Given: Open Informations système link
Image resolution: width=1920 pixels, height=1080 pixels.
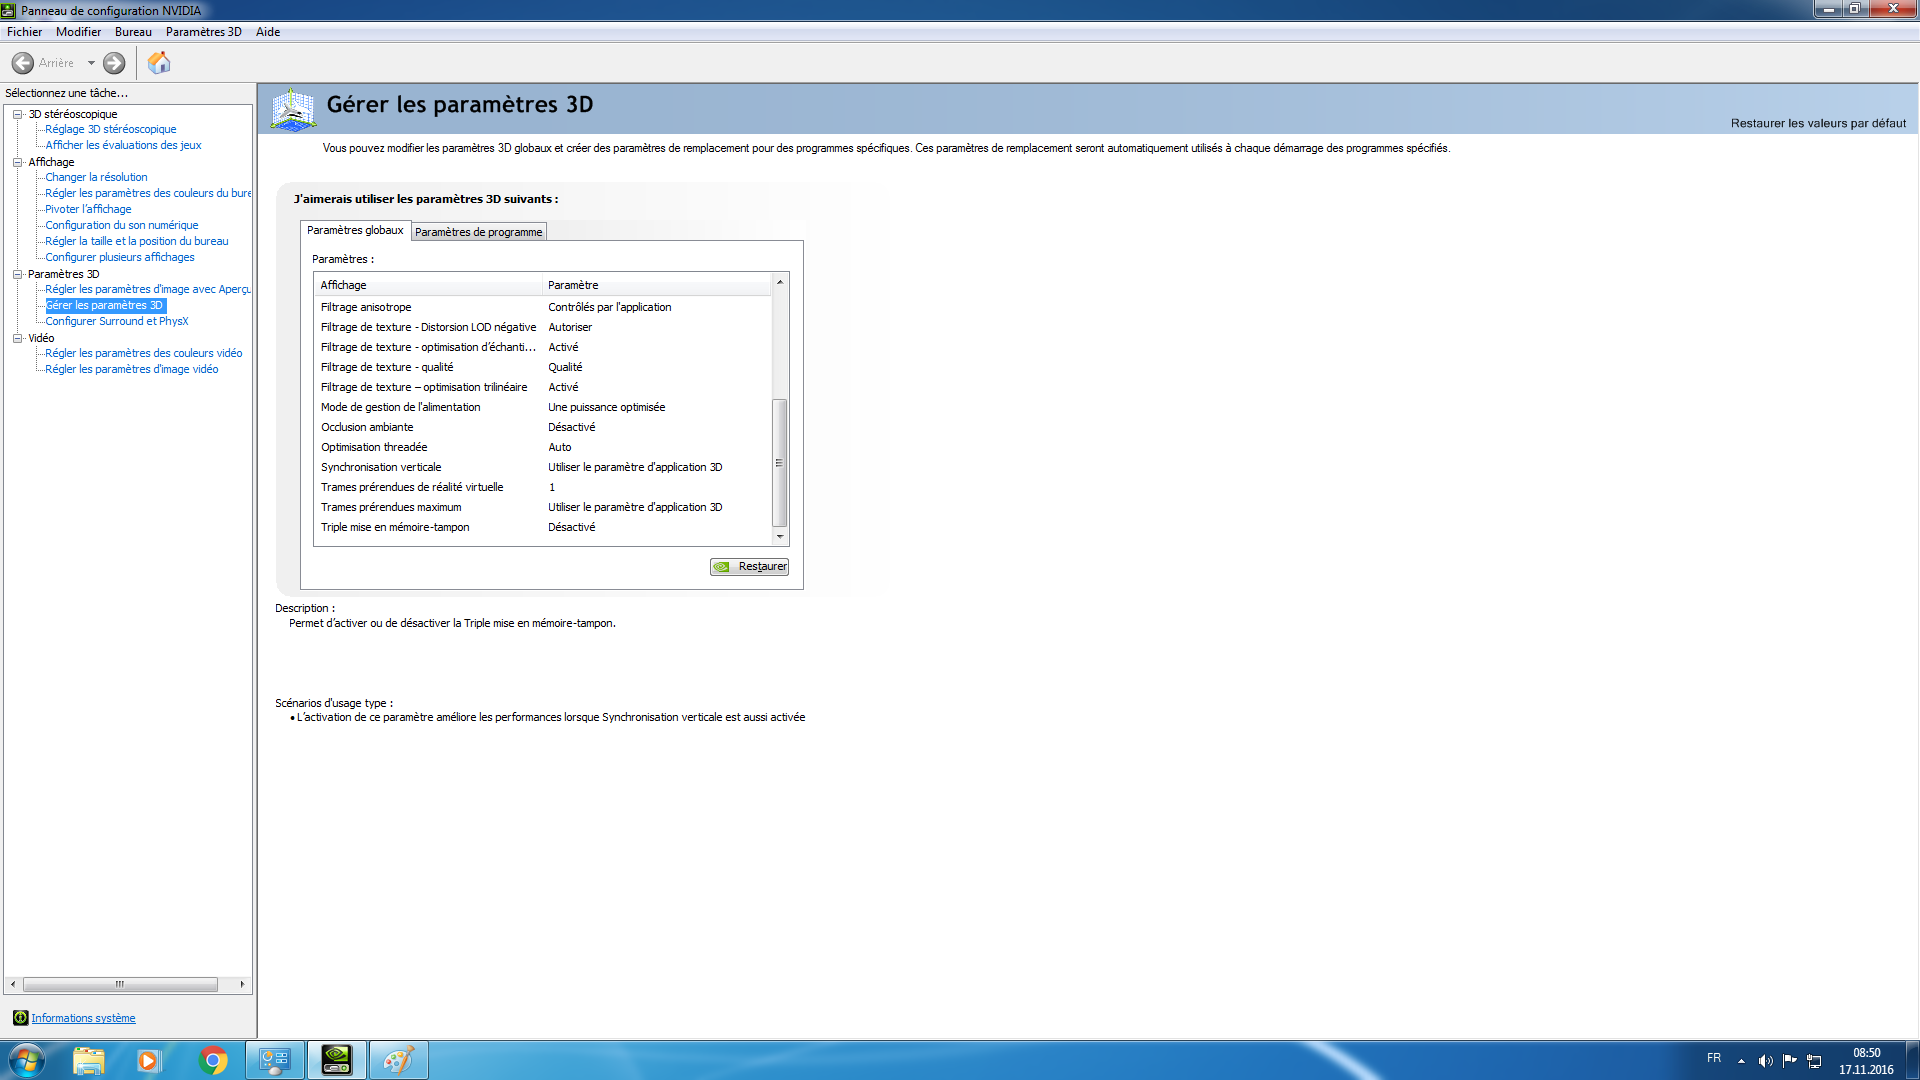Looking at the screenshot, I should point(83,1018).
